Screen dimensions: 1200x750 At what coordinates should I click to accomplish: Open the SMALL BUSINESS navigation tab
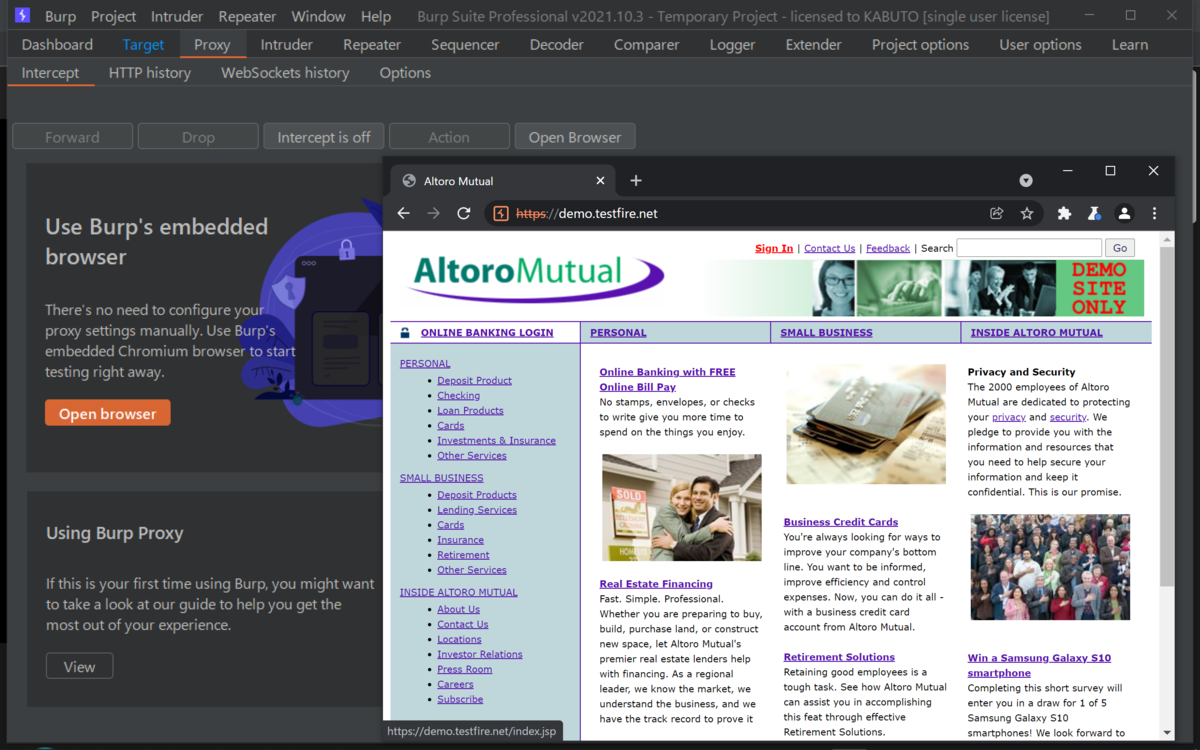826,333
